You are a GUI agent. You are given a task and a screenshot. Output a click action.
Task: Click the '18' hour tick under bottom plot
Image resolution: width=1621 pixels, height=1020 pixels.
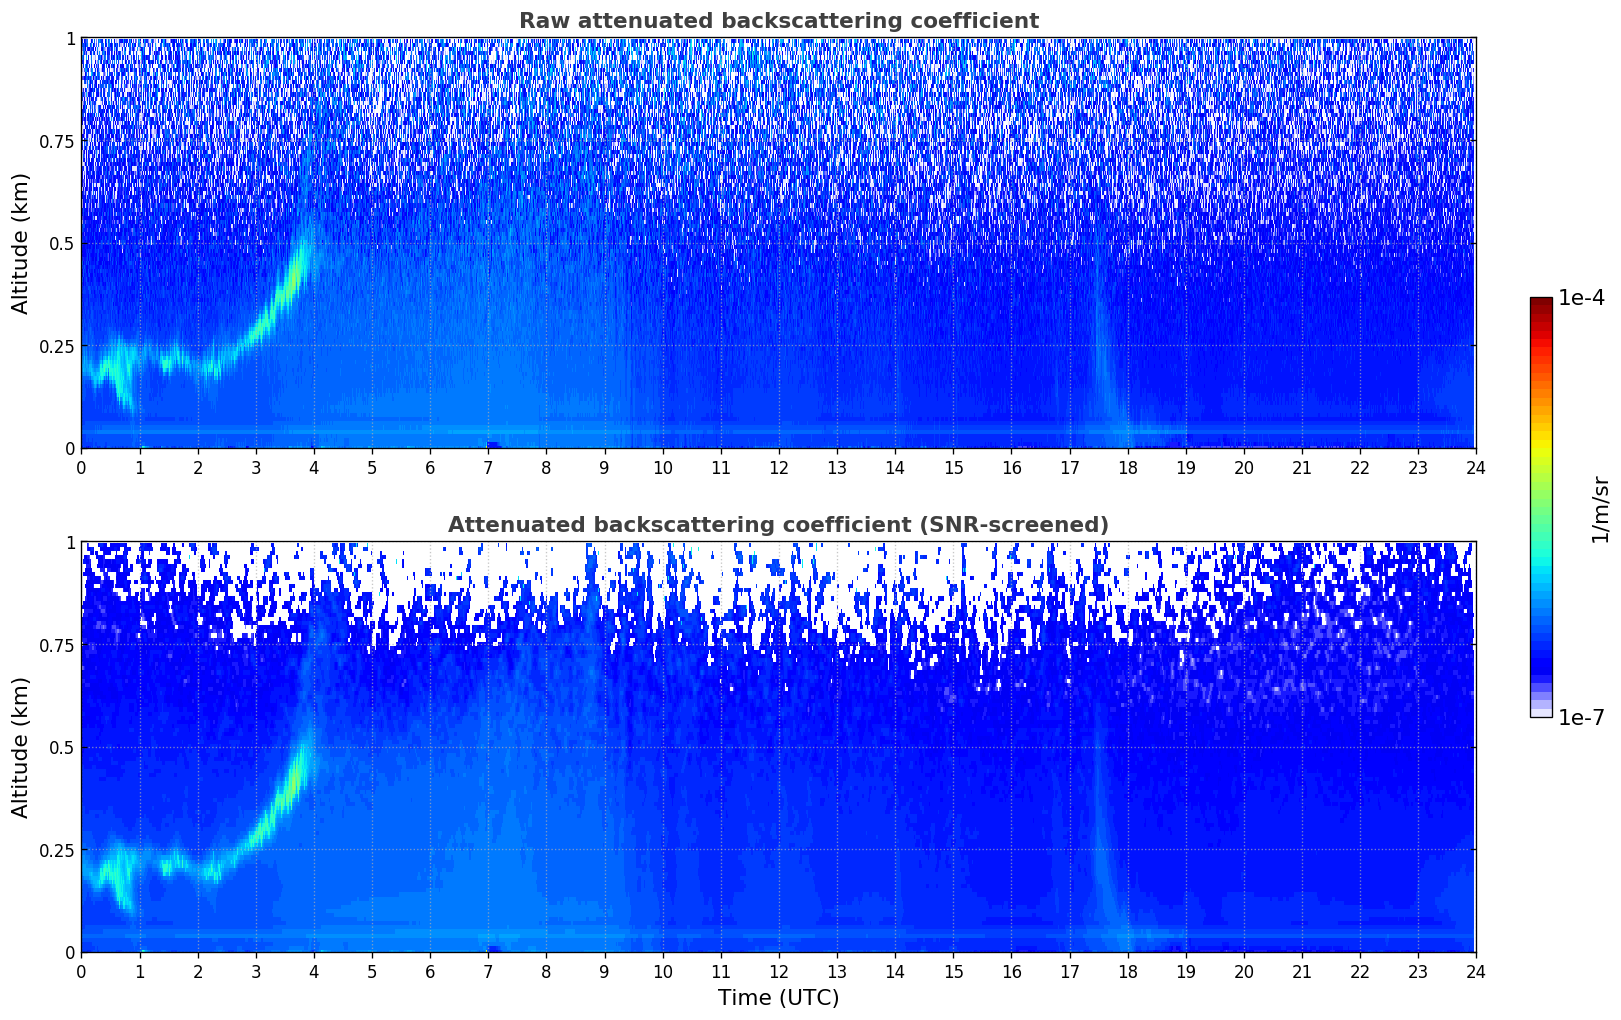coord(1128,971)
